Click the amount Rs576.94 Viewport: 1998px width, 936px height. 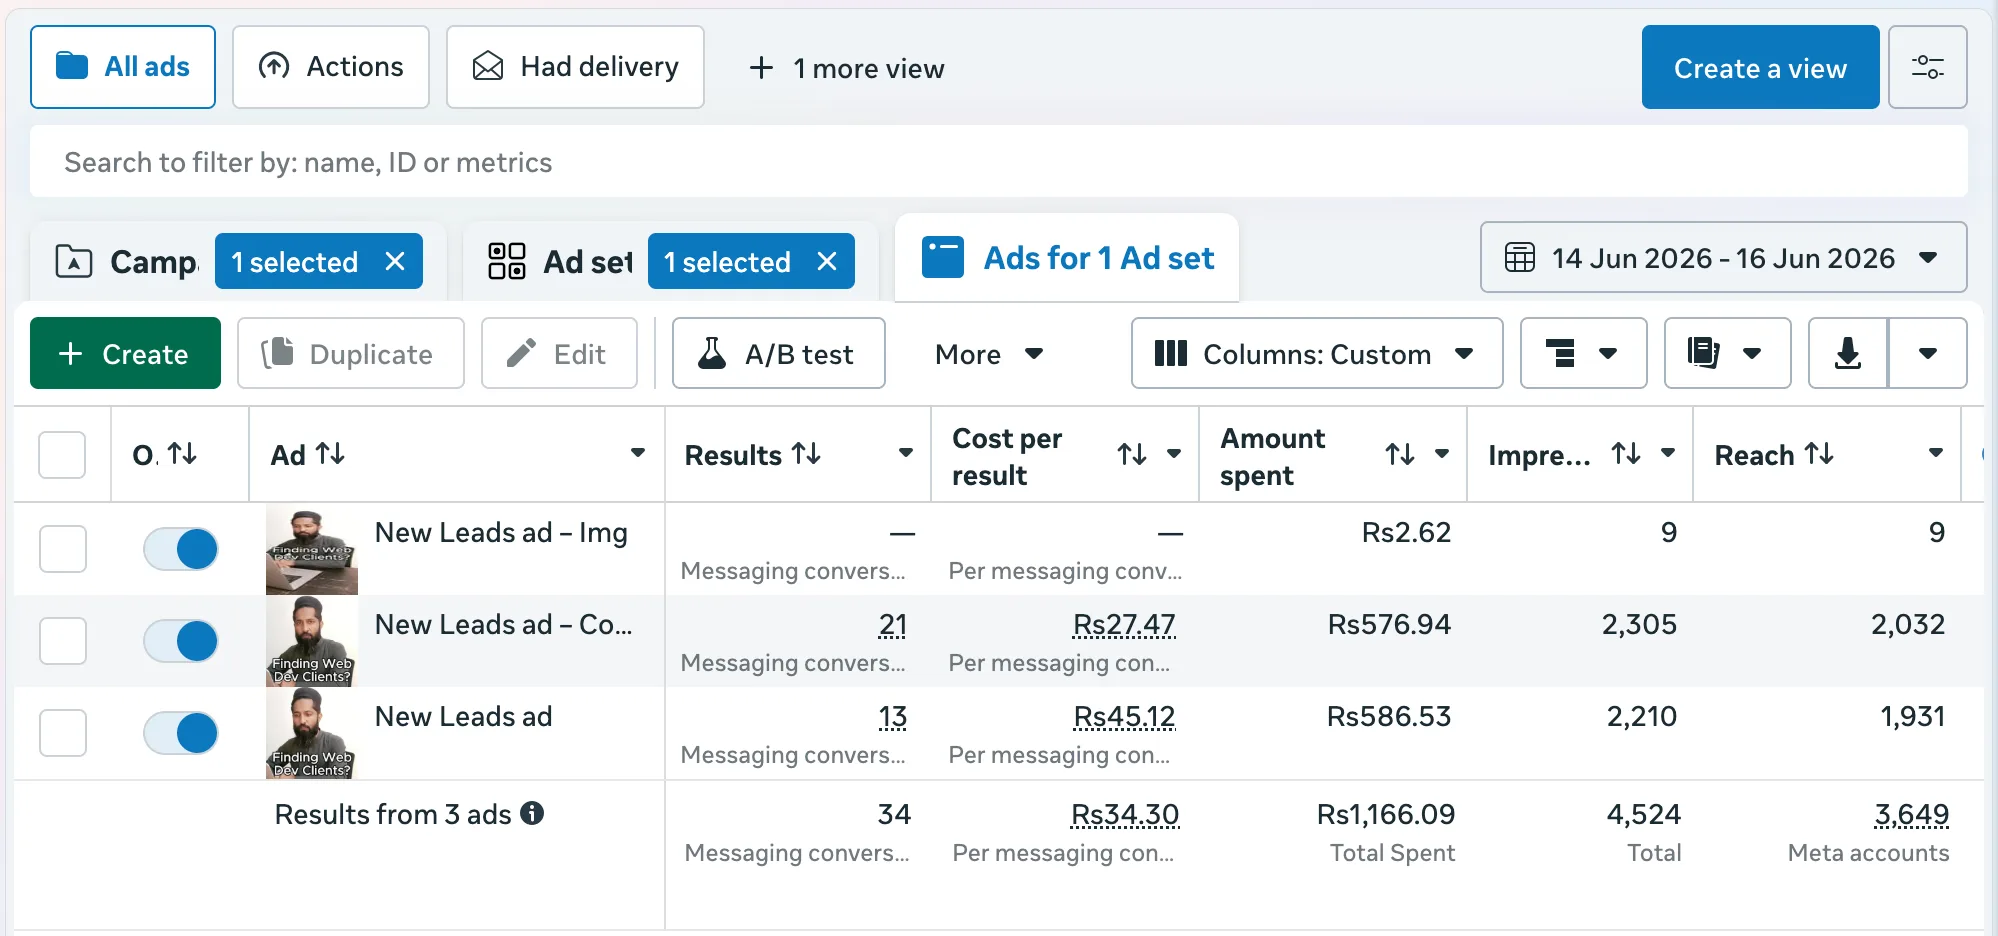tap(1389, 625)
